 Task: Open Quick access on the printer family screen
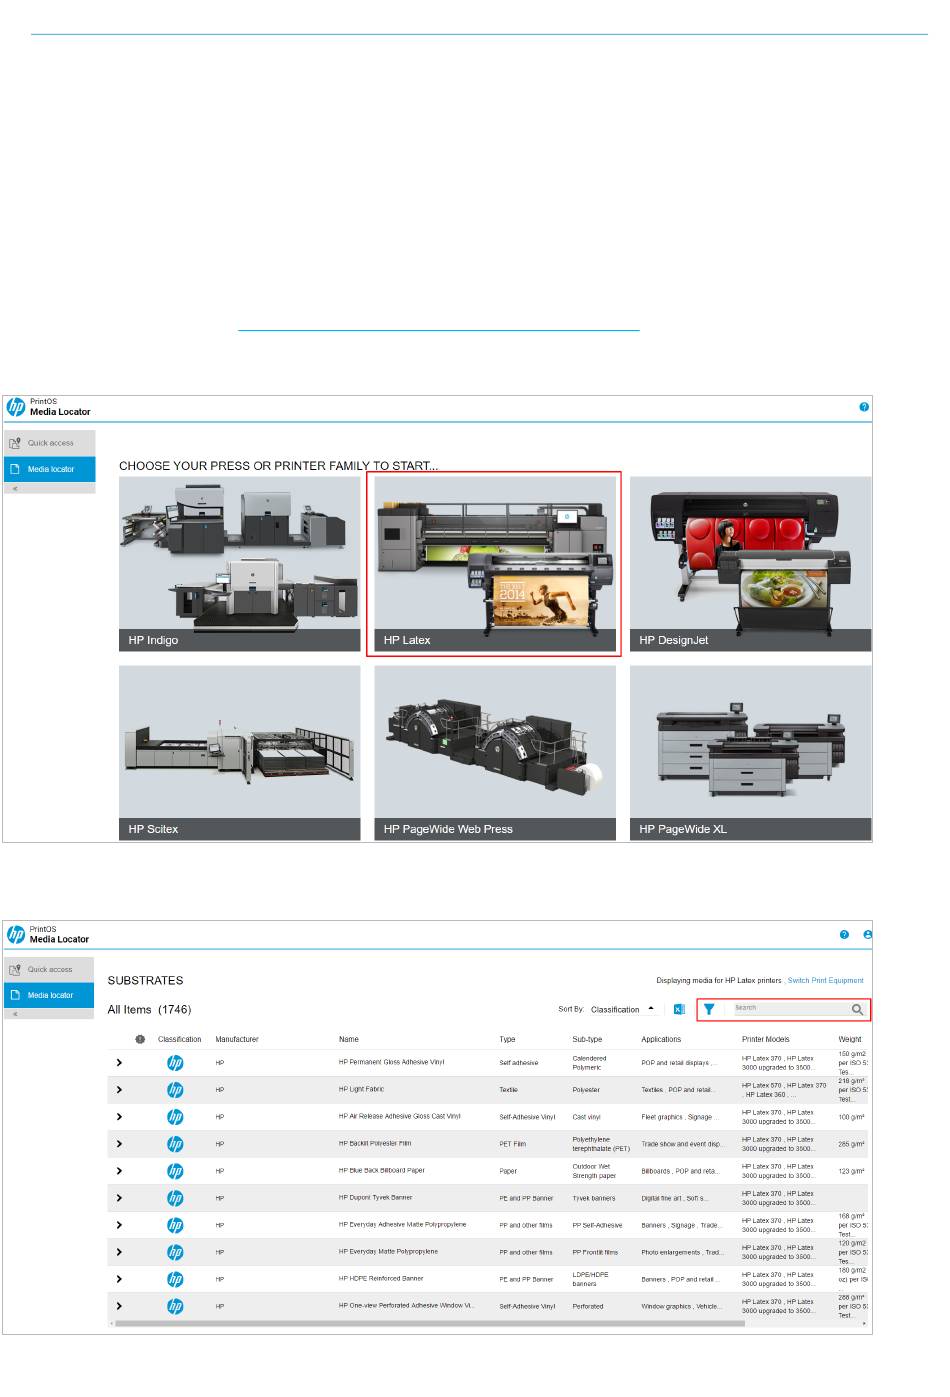(49, 443)
